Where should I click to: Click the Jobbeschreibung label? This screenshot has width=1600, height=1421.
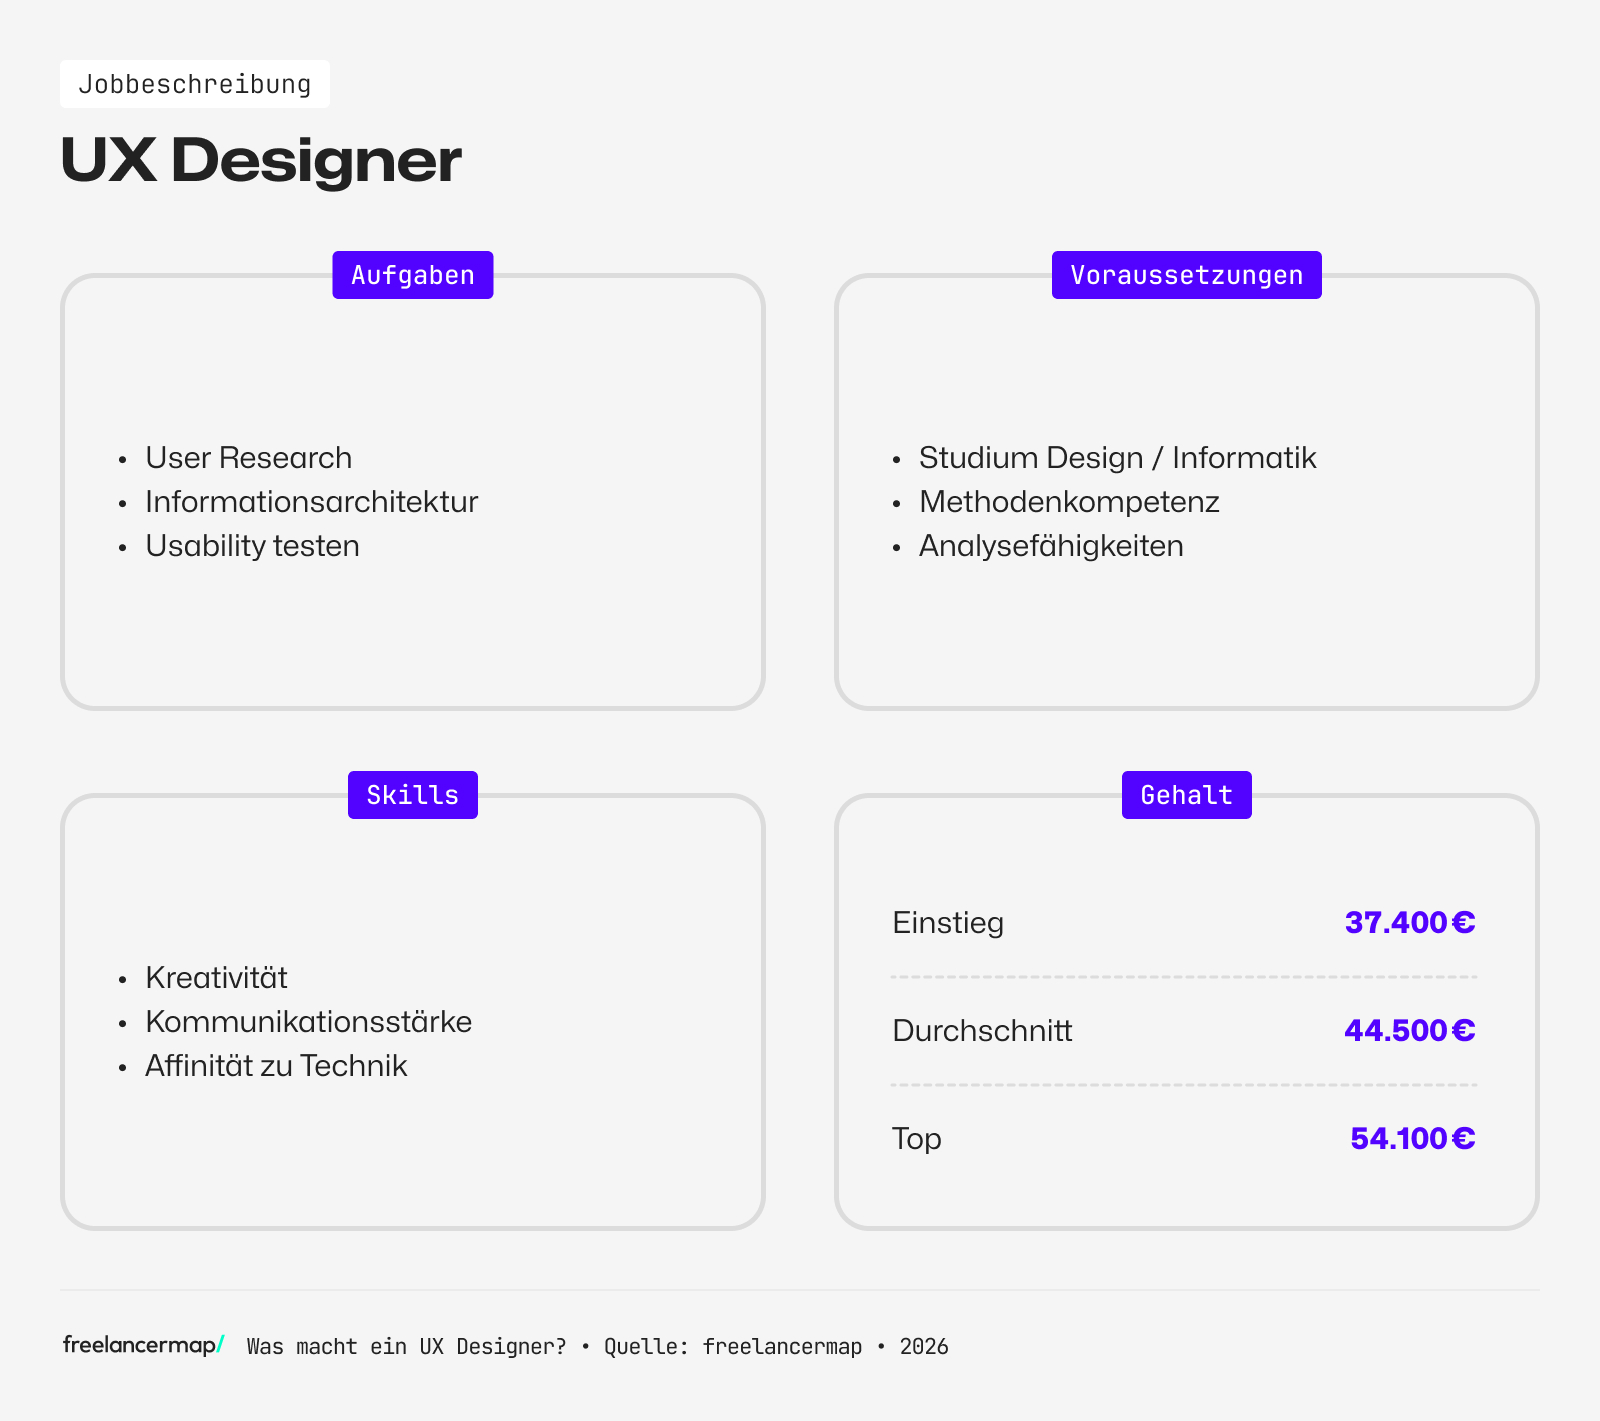(x=196, y=84)
